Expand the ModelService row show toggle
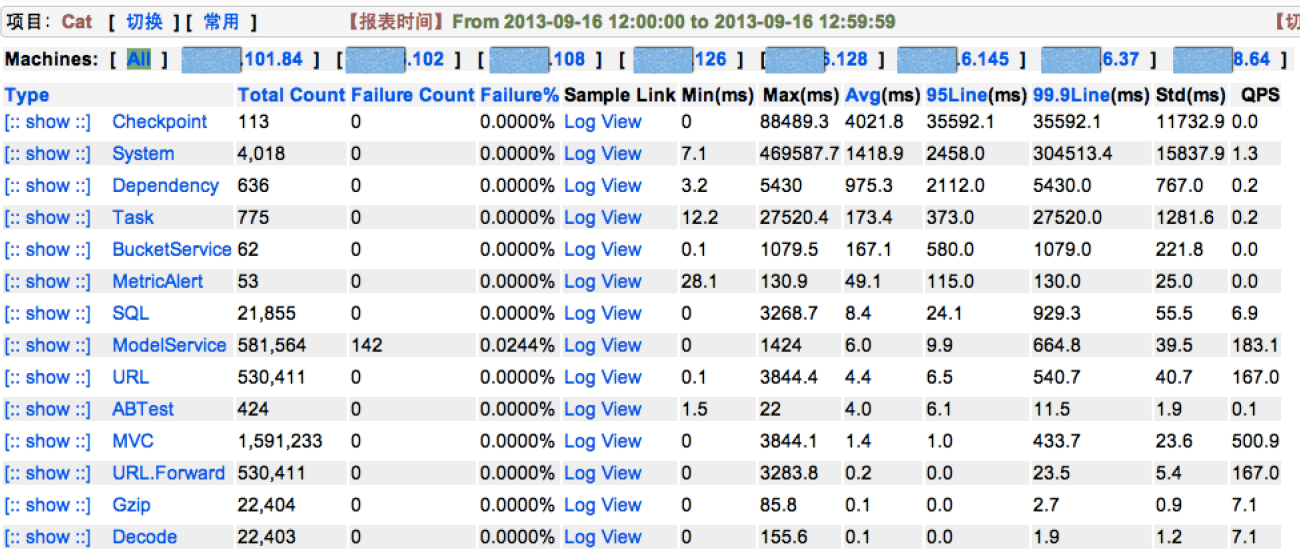The image size is (1300, 560). coord(48,346)
